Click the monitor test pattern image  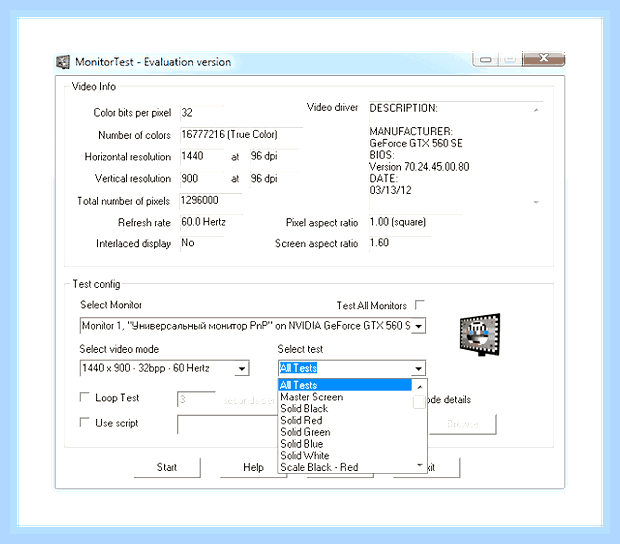click(x=480, y=334)
